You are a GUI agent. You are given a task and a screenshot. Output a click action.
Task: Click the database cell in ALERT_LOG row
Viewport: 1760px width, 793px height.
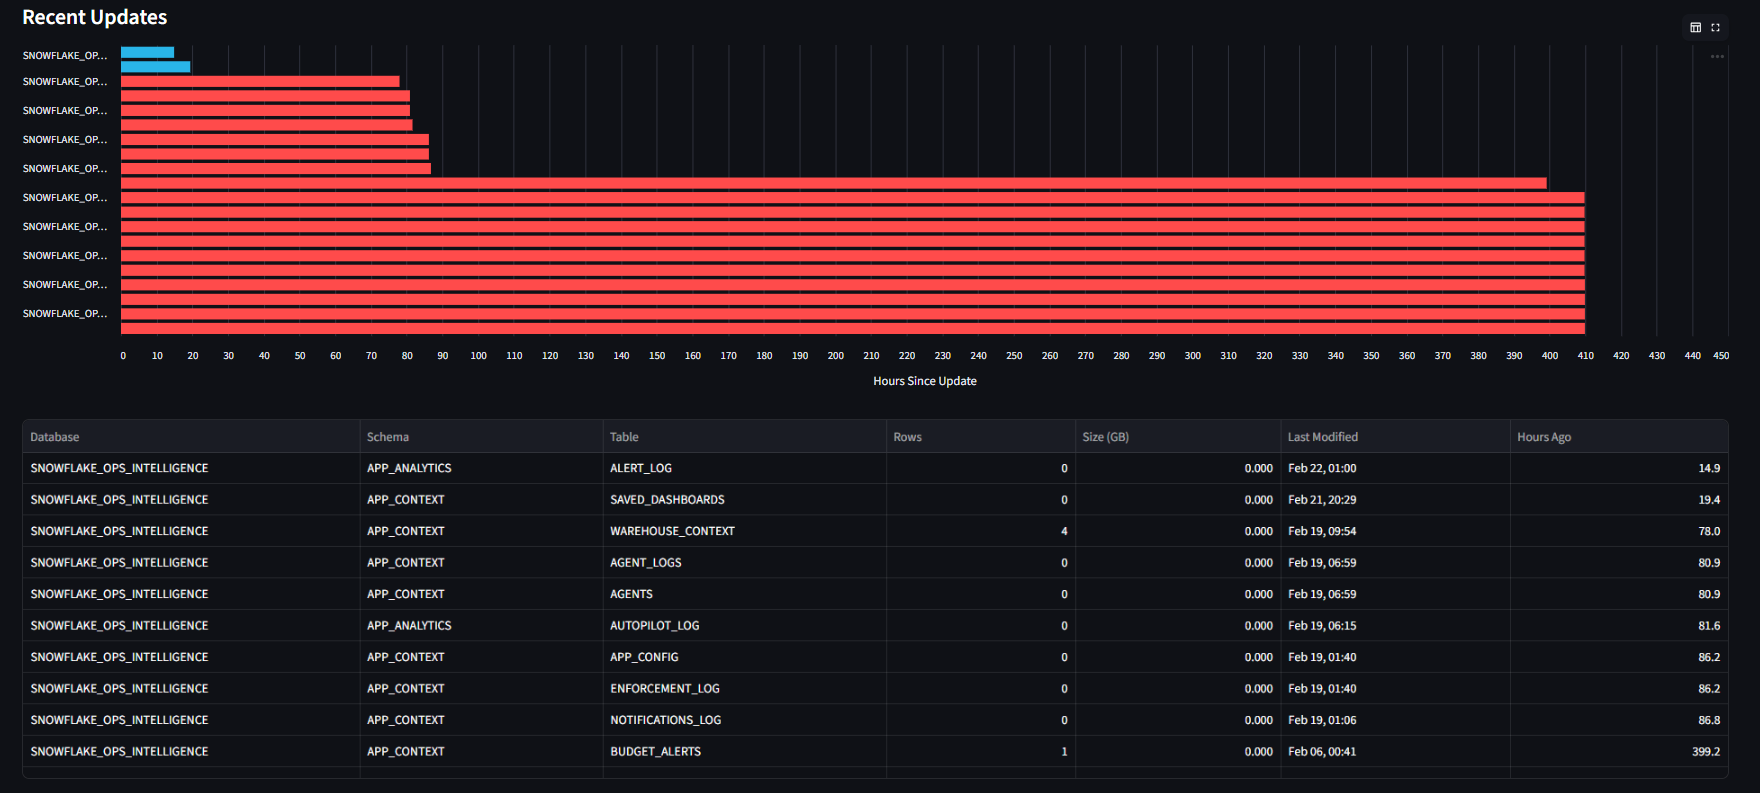tap(191, 468)
